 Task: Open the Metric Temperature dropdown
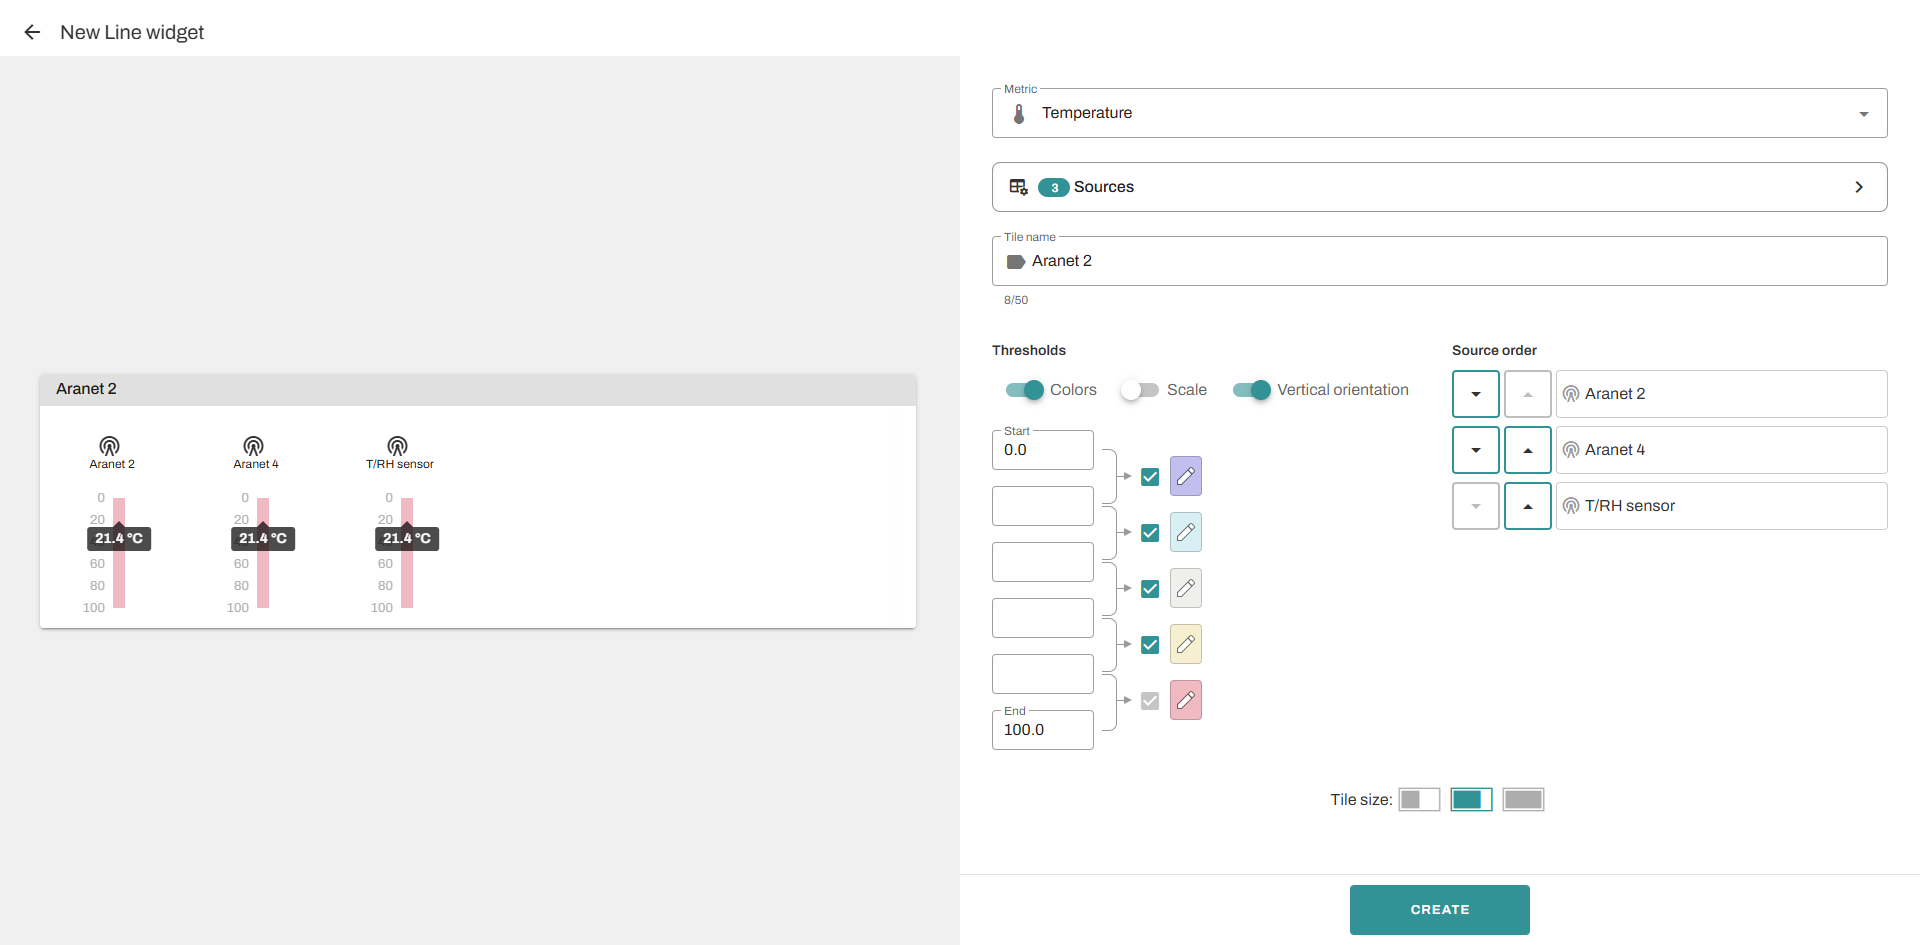[x=1439, y=113]
